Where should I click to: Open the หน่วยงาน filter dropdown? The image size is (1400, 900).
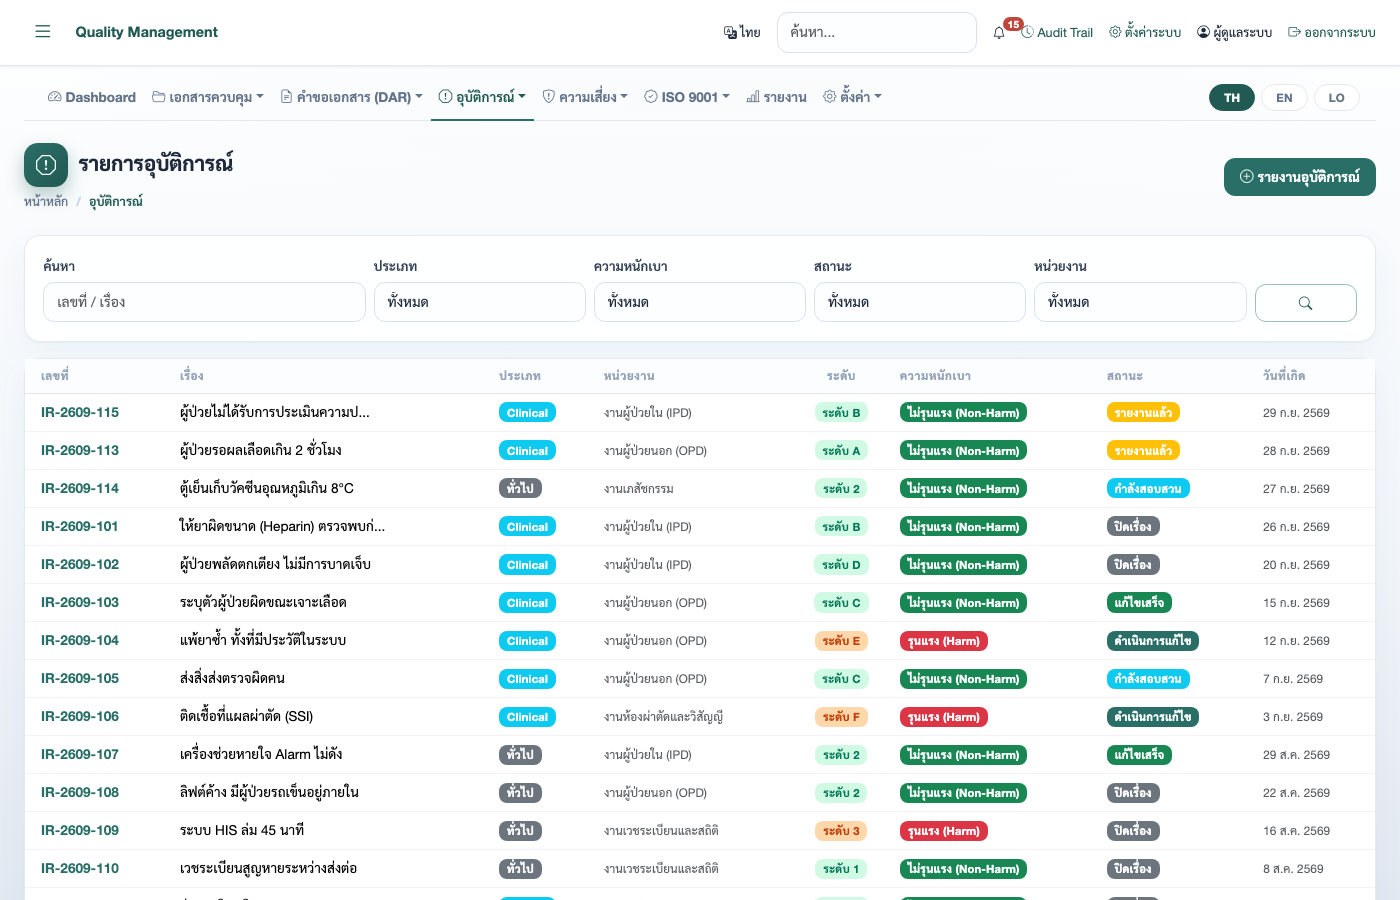[1140, 302]
